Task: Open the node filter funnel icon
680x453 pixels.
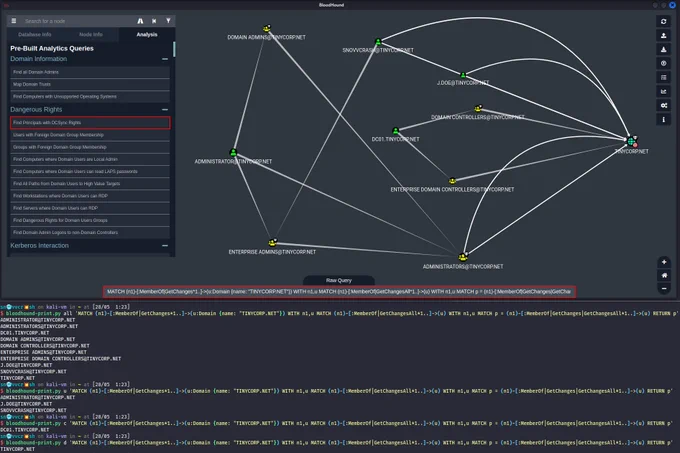Action: click(x=168, y=20)
